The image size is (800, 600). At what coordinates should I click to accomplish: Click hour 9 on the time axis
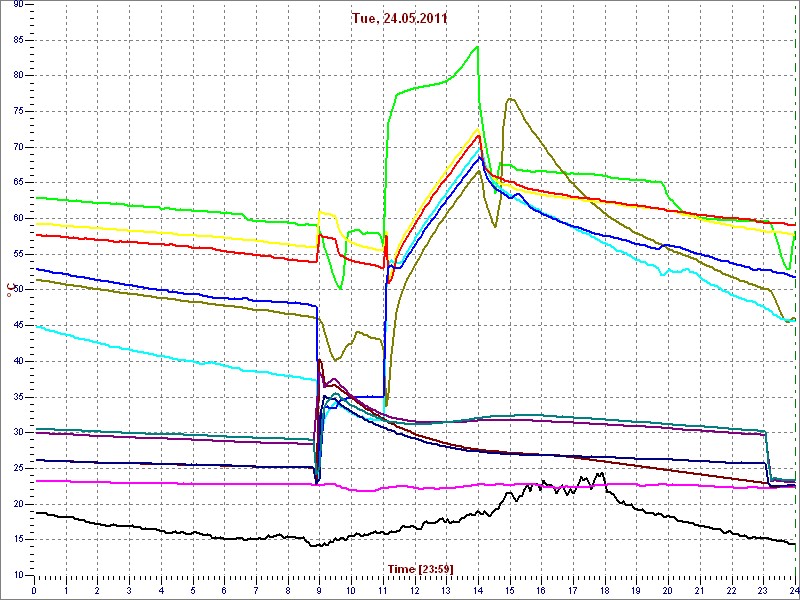[319, 590]
